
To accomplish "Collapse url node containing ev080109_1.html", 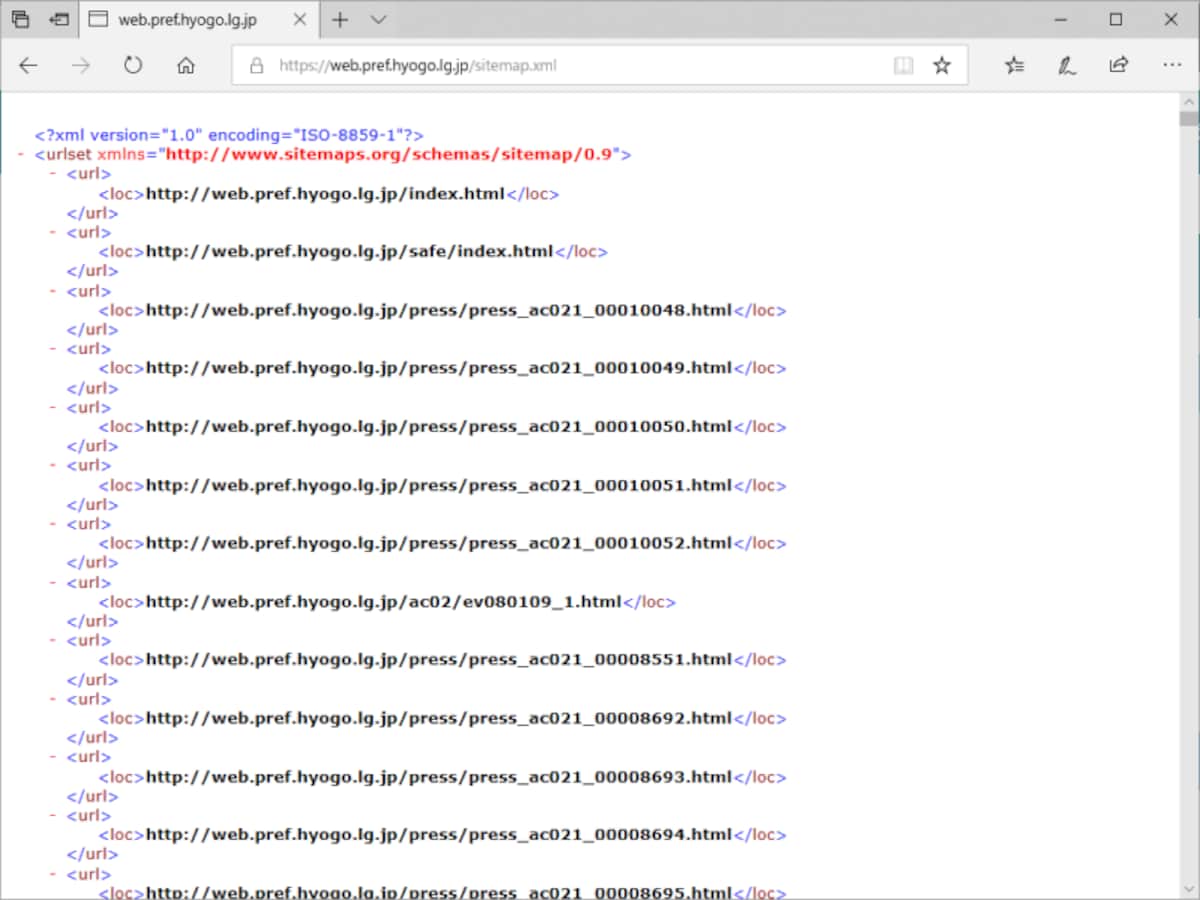I will coord(53,583).
